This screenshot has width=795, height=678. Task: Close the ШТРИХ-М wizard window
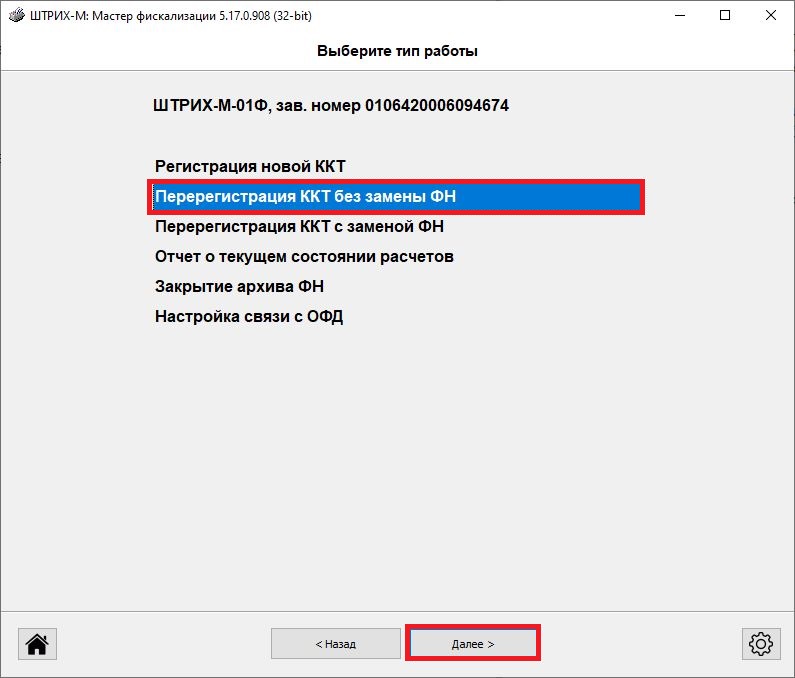click(771, 16)
